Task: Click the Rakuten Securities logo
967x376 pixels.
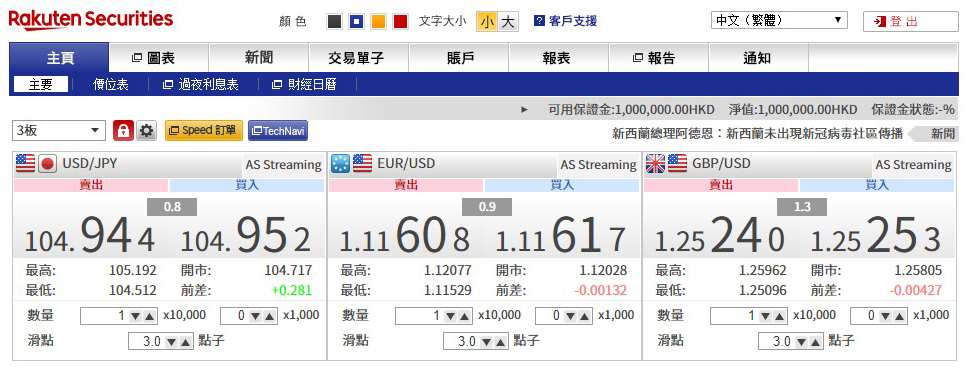Action: click(91, 20)
